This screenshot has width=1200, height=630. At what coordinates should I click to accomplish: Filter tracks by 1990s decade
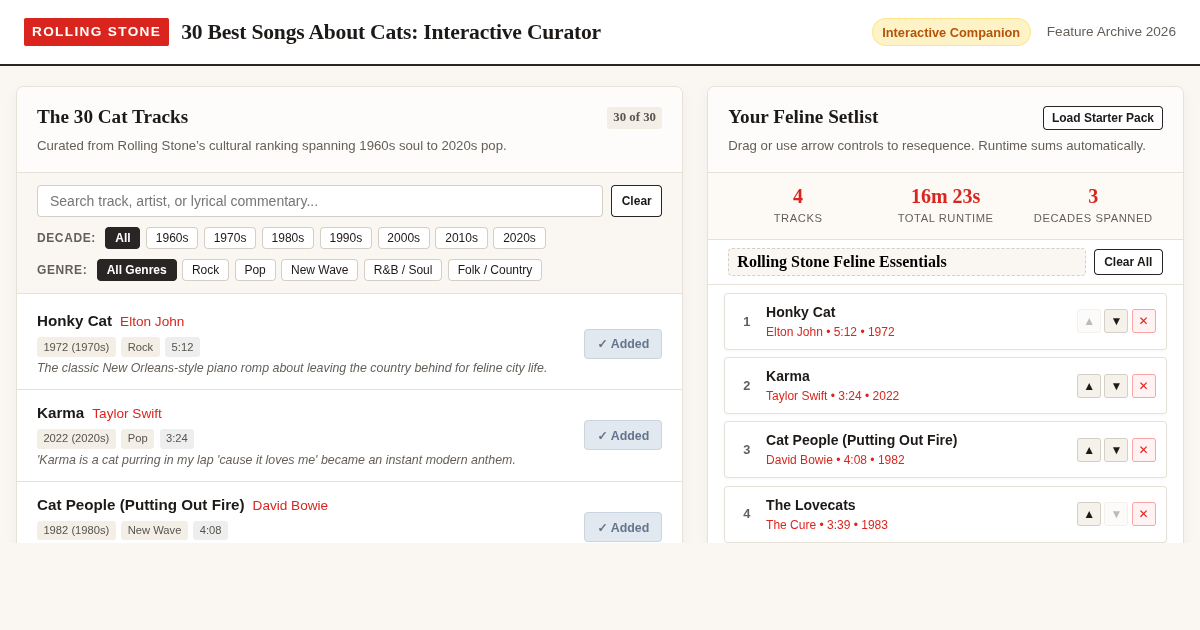[x=346, y=238]
